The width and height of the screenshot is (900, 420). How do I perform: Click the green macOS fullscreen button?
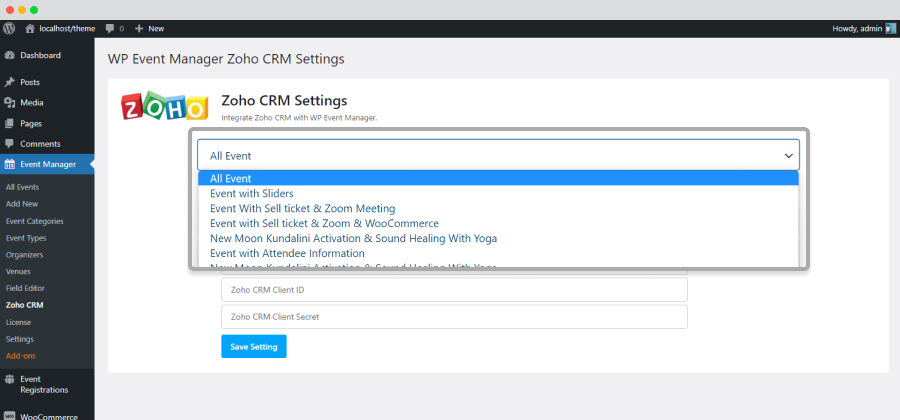[34, 10]
